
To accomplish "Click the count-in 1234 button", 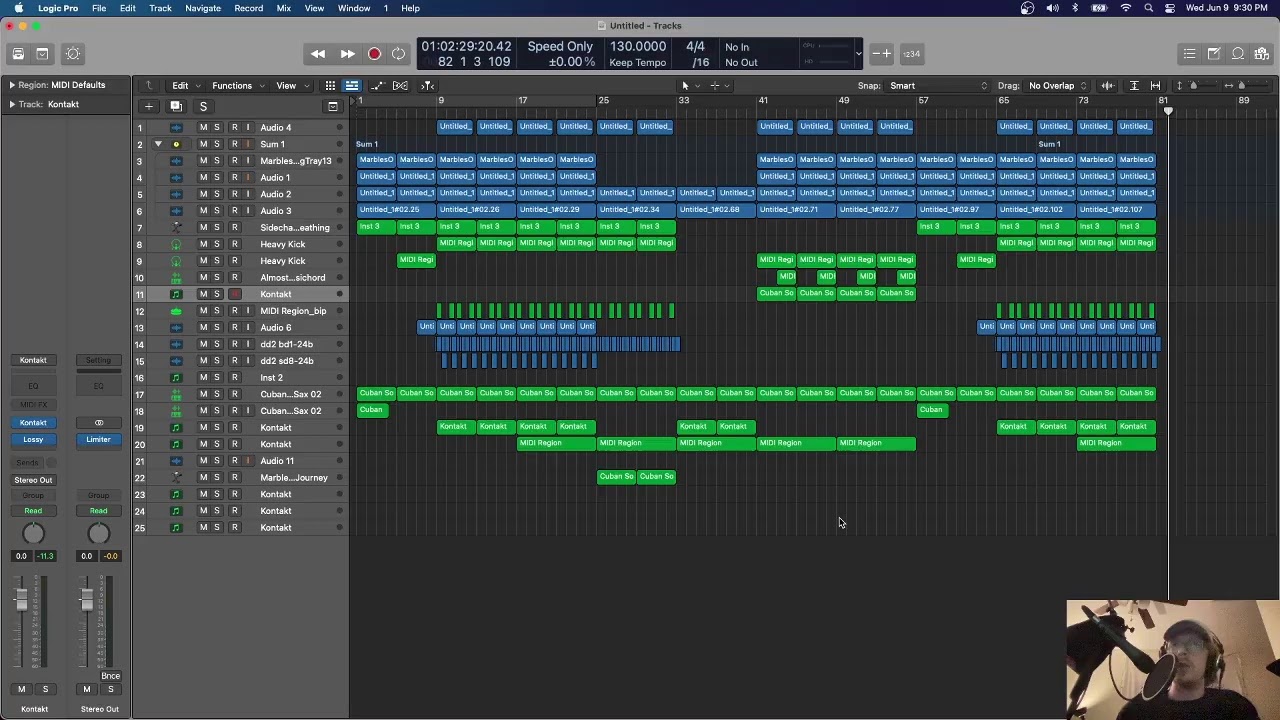I will click(x=911, y=54).
